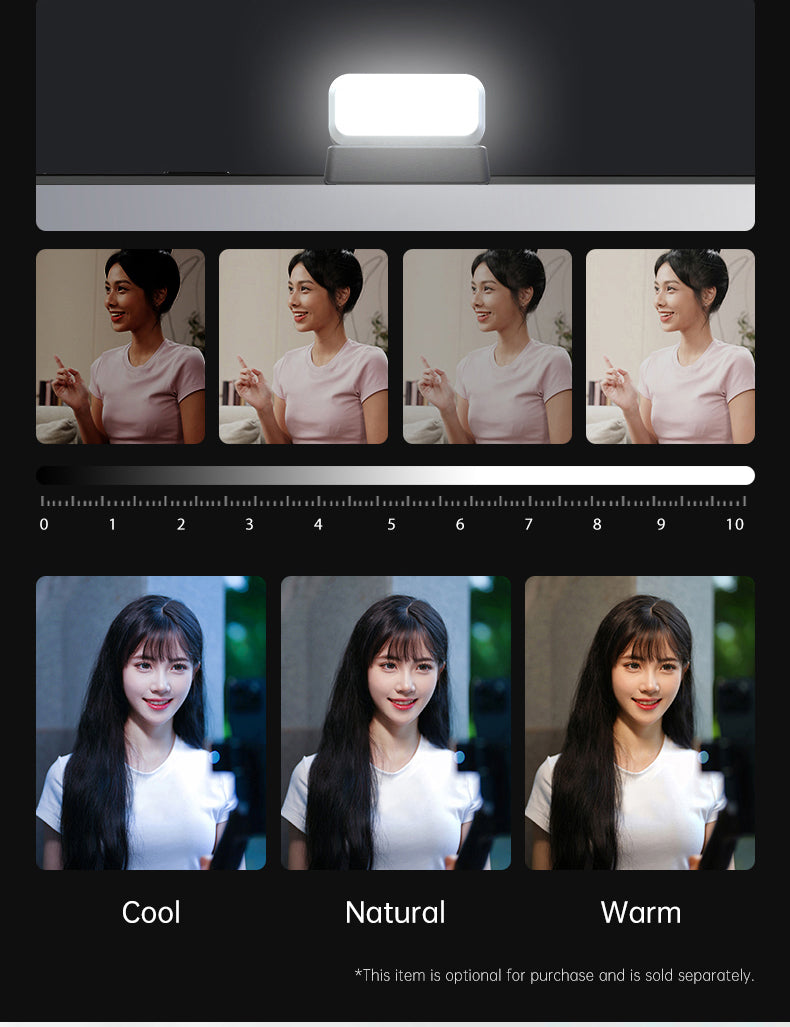Click the light's clip mount base
The height and width of the screenshot is (1027, 790).
(406, 165)
